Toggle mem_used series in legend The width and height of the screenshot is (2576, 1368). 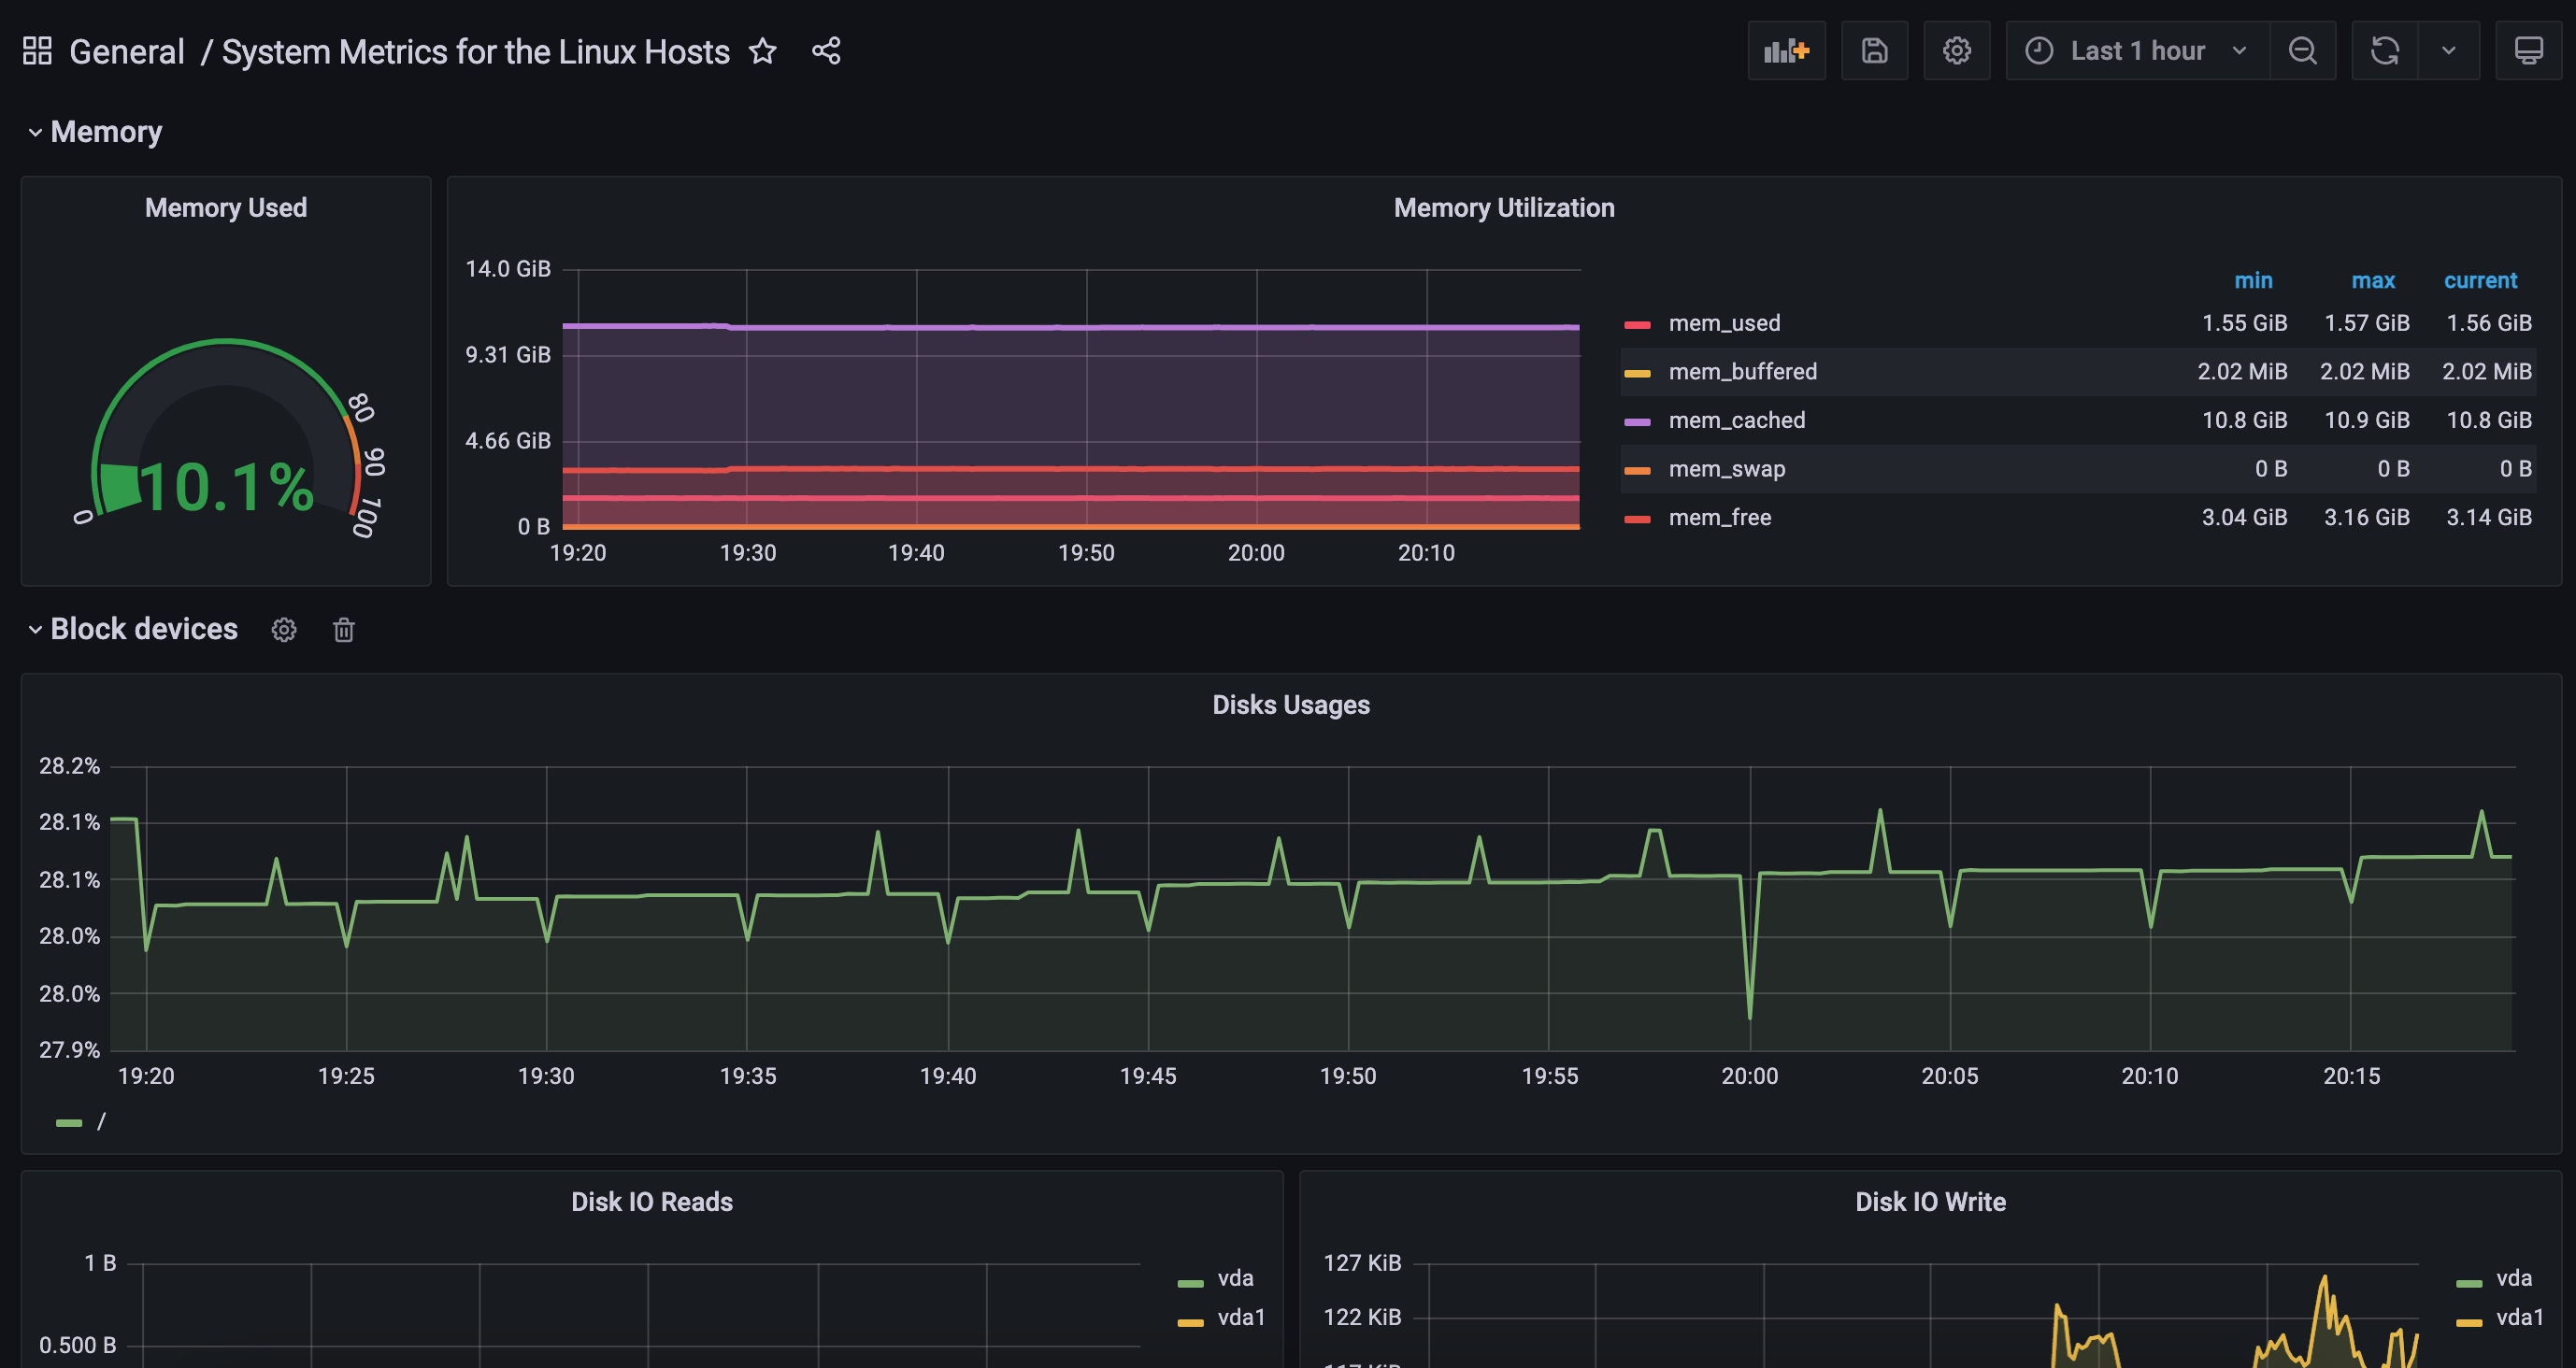[x=1723, y=323]
